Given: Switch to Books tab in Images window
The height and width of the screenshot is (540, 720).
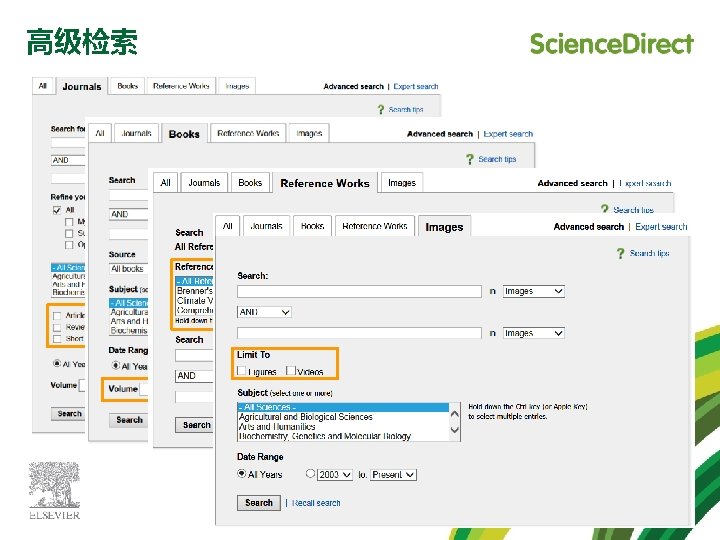Looking at the screenshot, I should [x=312, y=226].
